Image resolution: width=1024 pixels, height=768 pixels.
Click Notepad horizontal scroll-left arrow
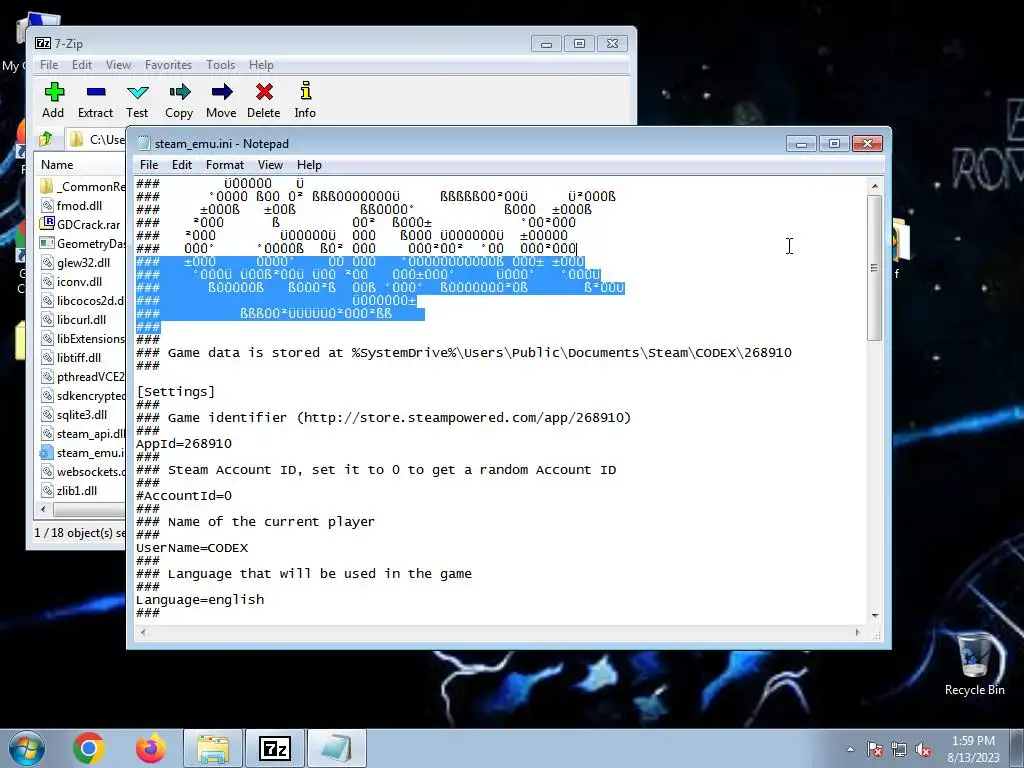(143, 632)
